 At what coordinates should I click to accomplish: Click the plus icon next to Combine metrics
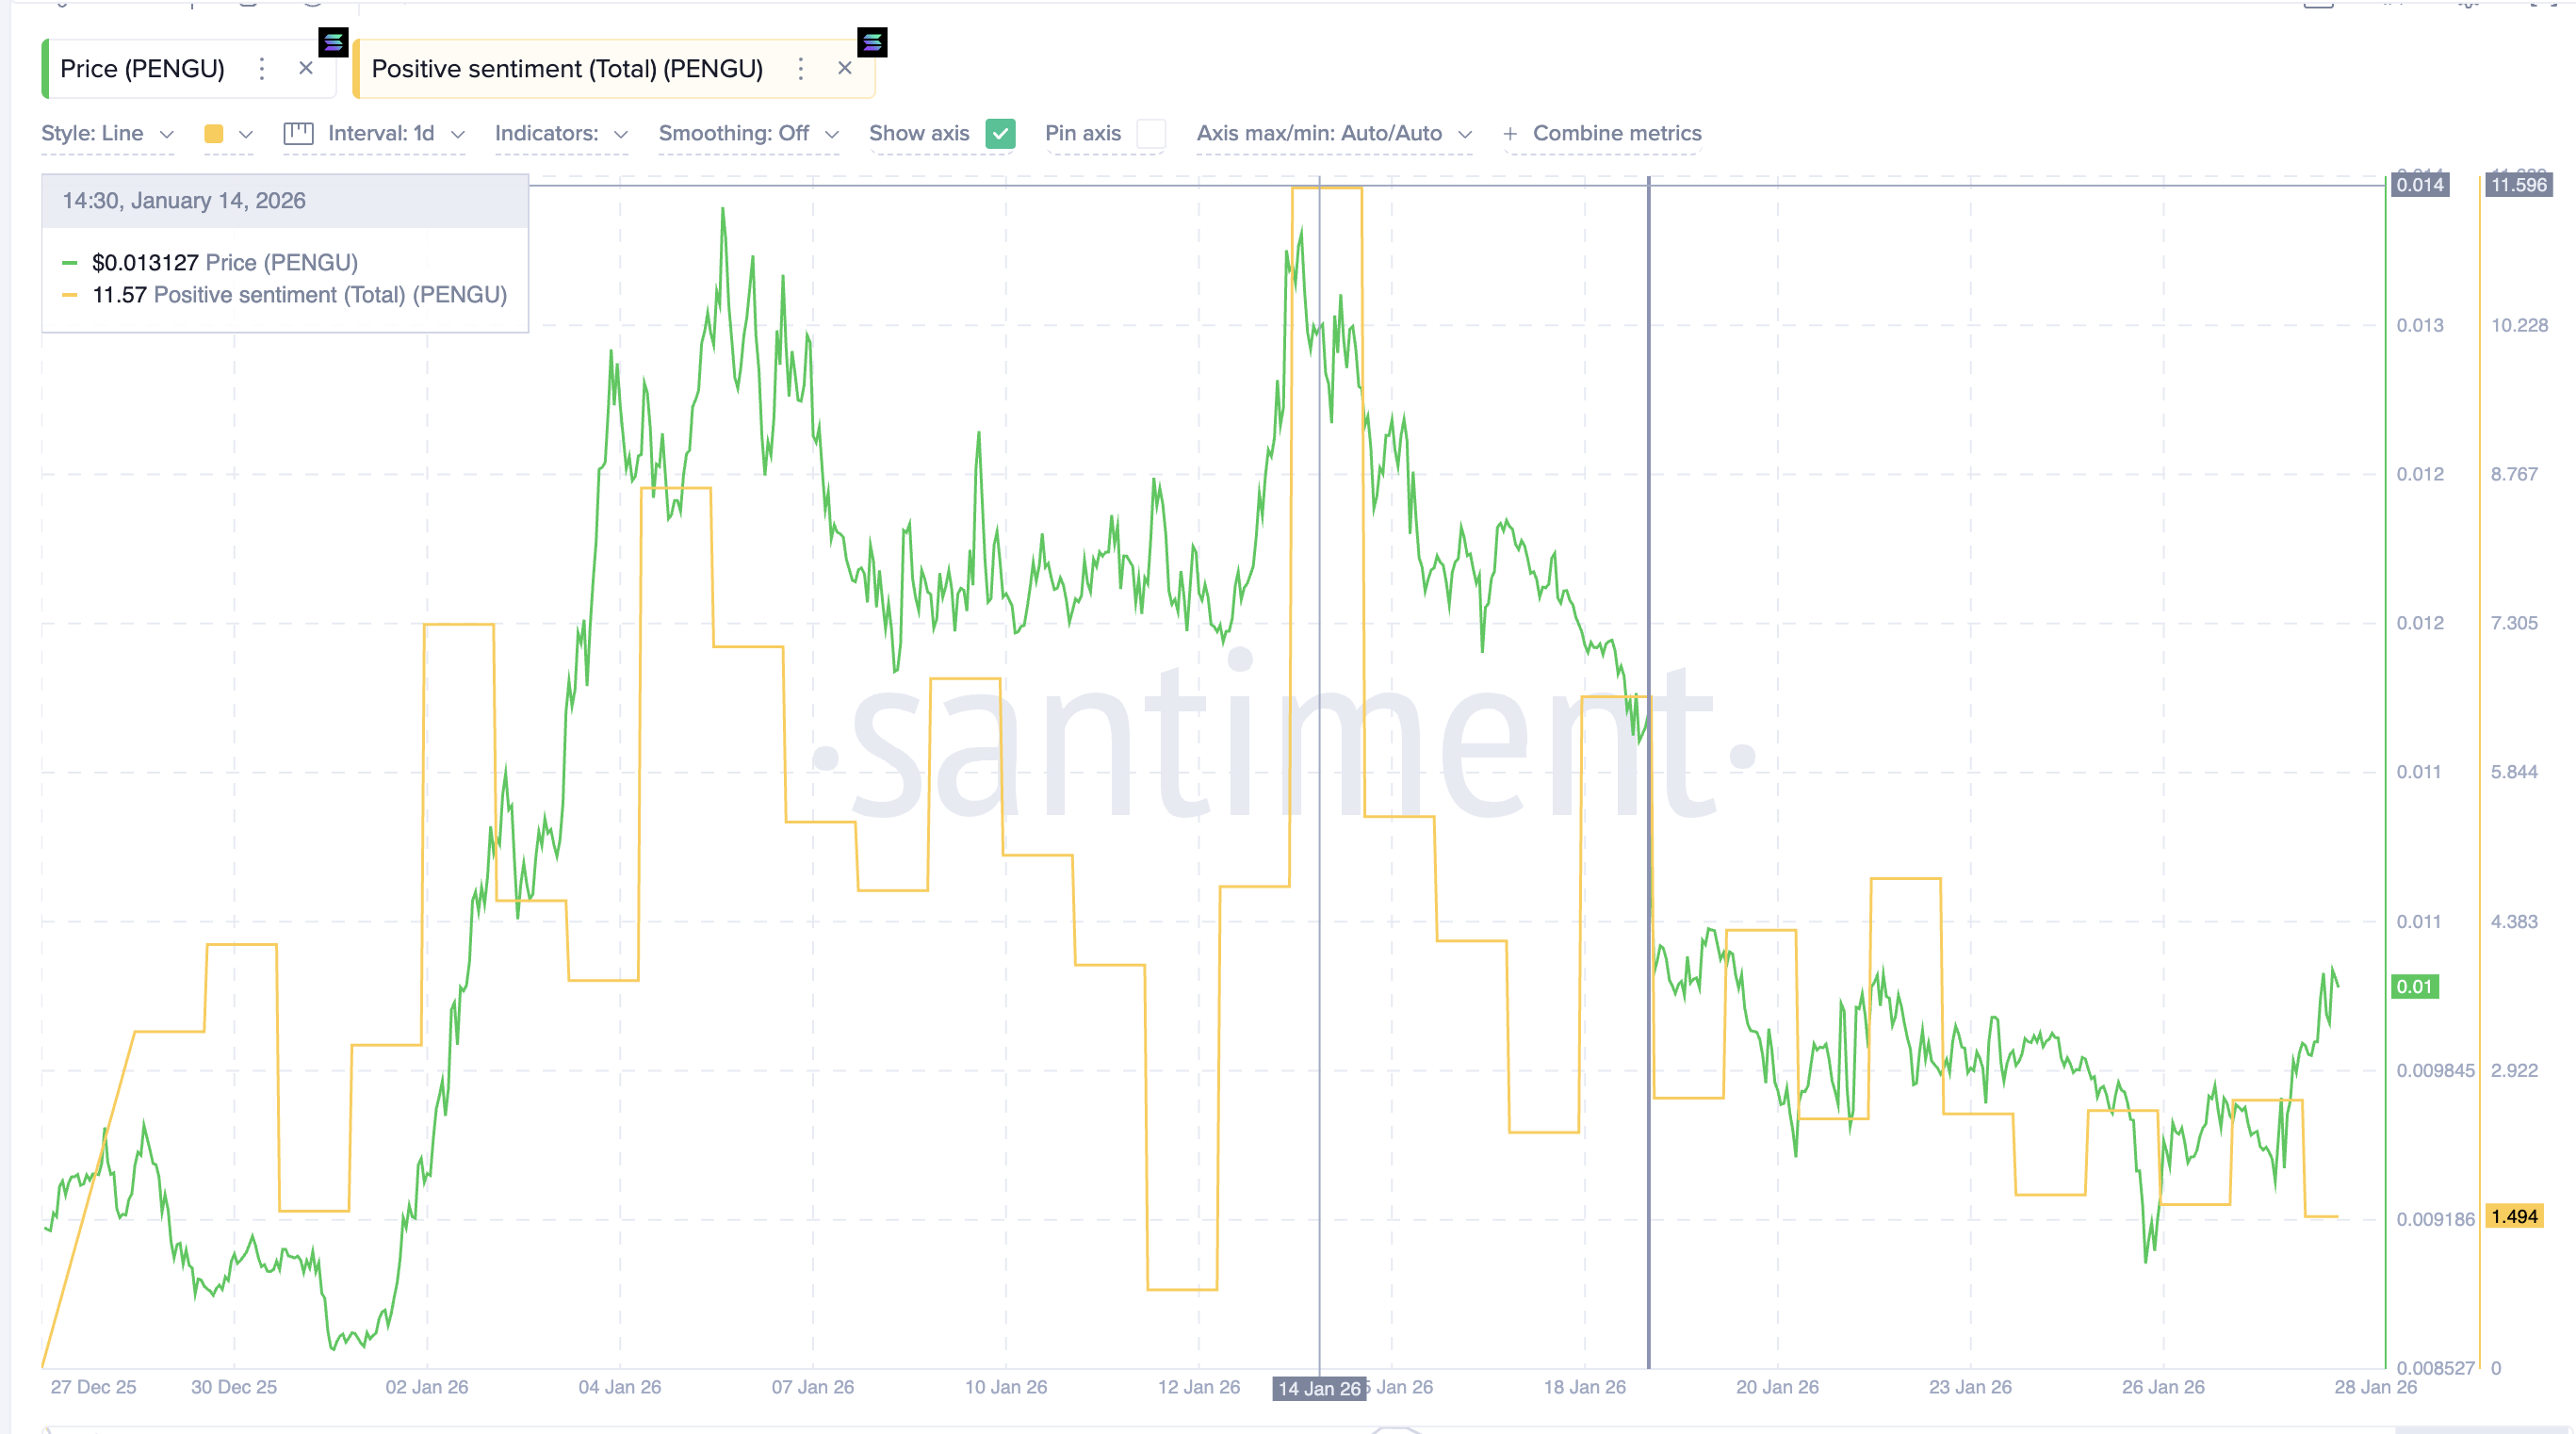pyautogui.click(x=1510, y=133)
